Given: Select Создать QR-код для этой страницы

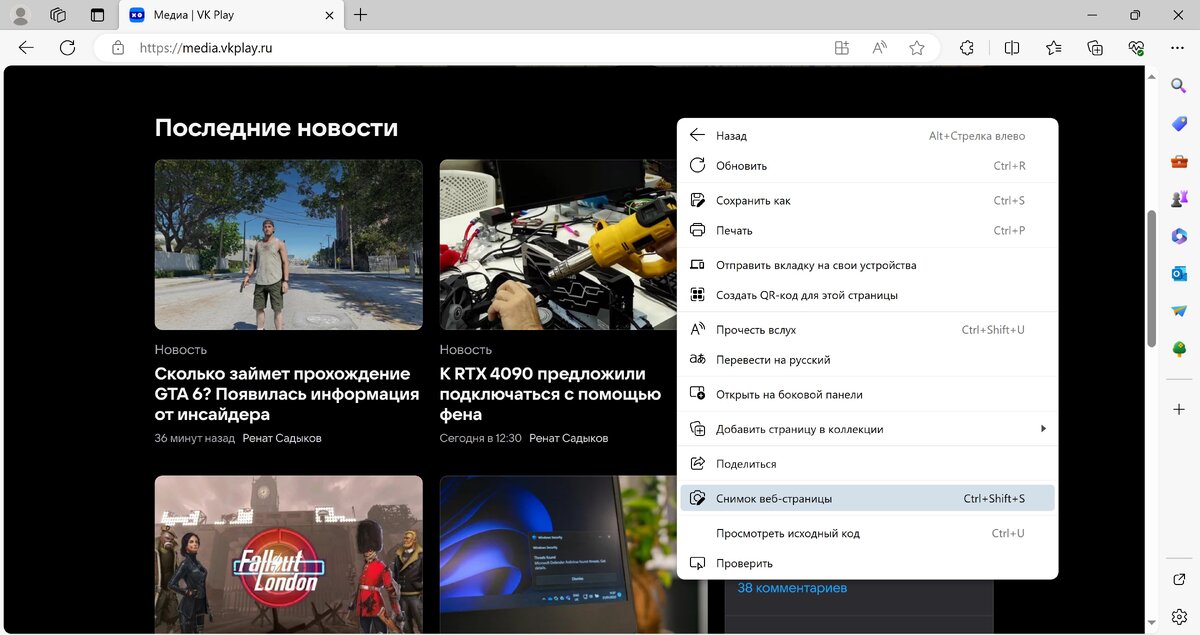Looking at the screenshot, I should (867, 296).
